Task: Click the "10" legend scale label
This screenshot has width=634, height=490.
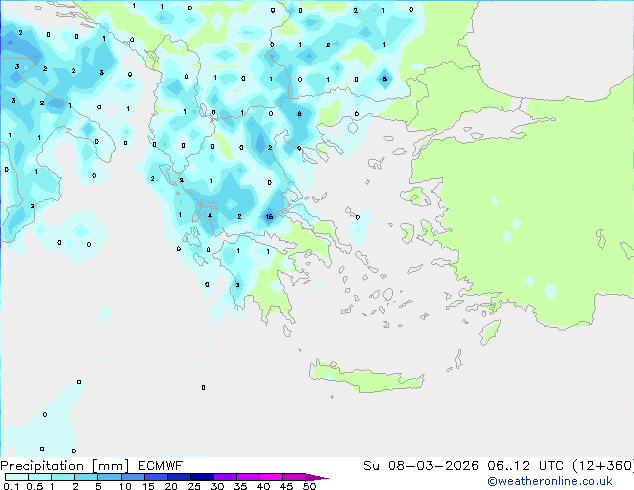Action: pyautogui.click(x=125, y=486)
